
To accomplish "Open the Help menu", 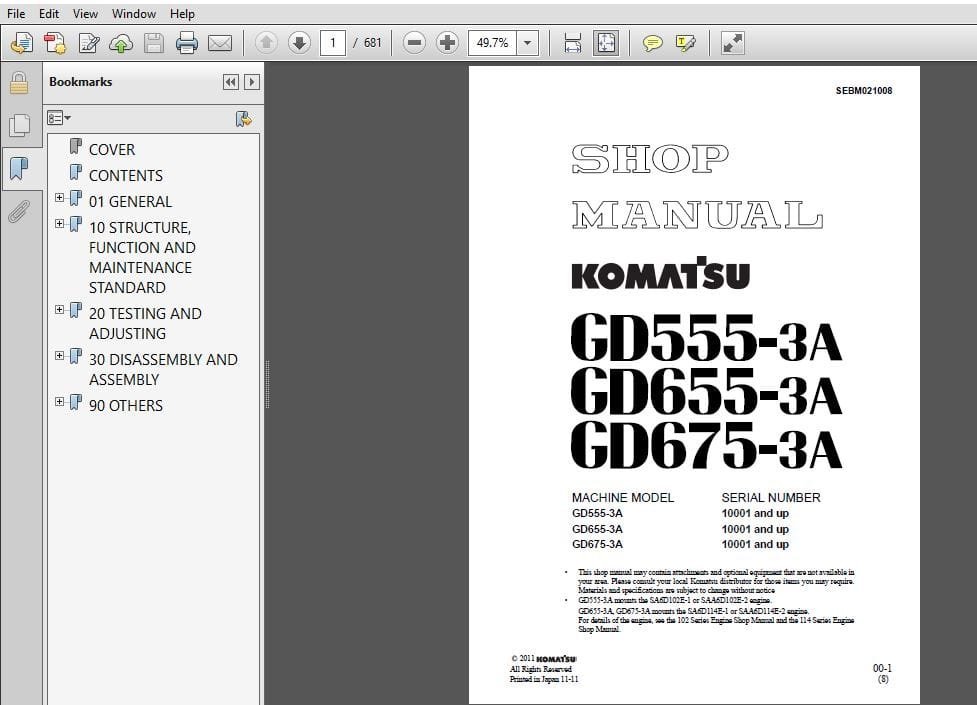I will tap(182, 14).
